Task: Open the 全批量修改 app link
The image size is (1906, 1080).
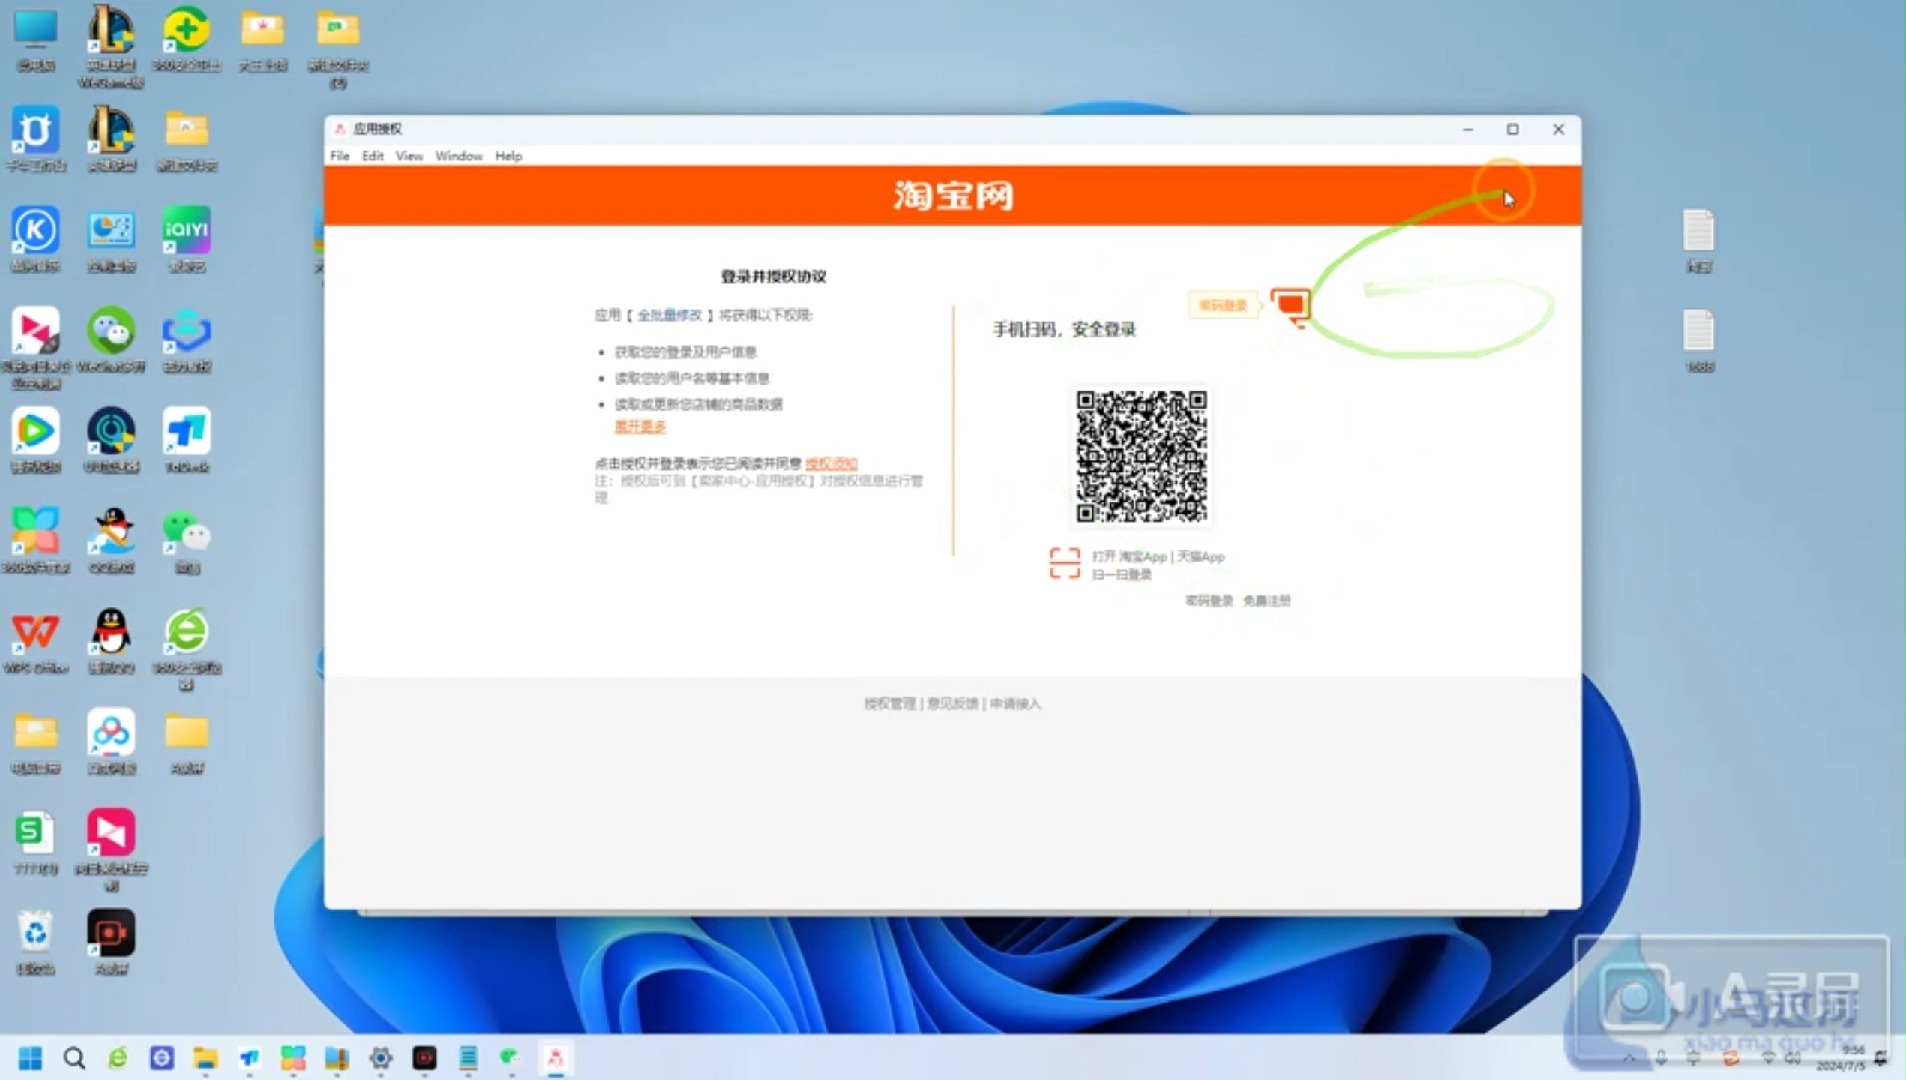Action: click(x=669, y=315)
